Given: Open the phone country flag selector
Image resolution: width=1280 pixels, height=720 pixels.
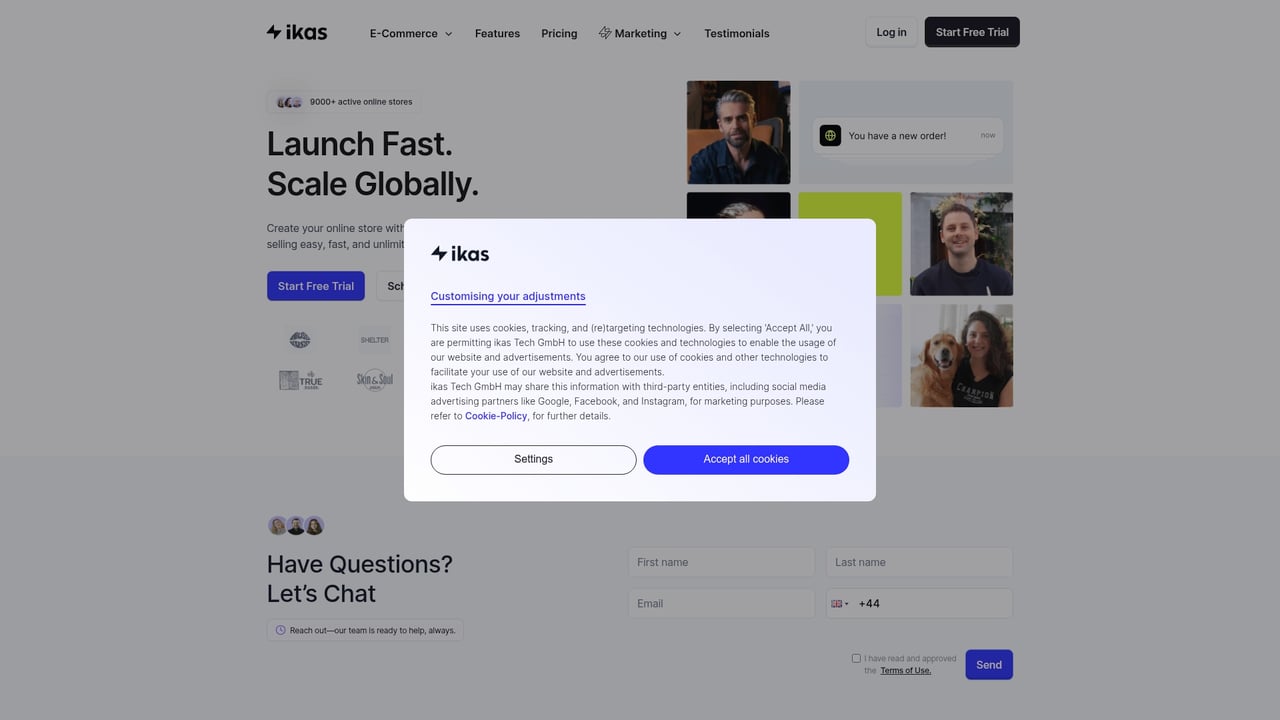Looking at the screenshot, I should point(839,603).
